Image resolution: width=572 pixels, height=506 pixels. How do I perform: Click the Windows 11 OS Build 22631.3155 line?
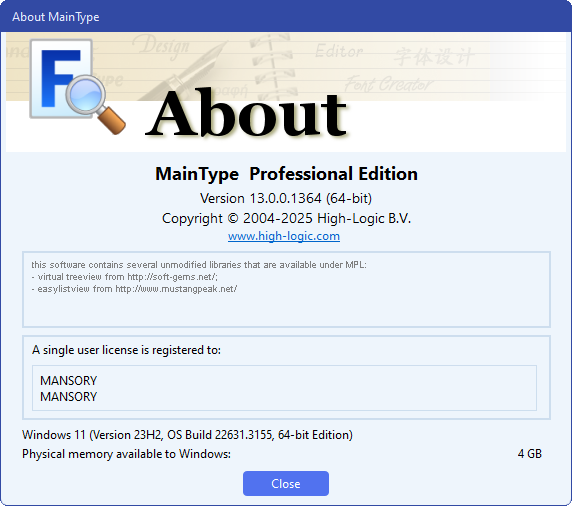(187, 435)
